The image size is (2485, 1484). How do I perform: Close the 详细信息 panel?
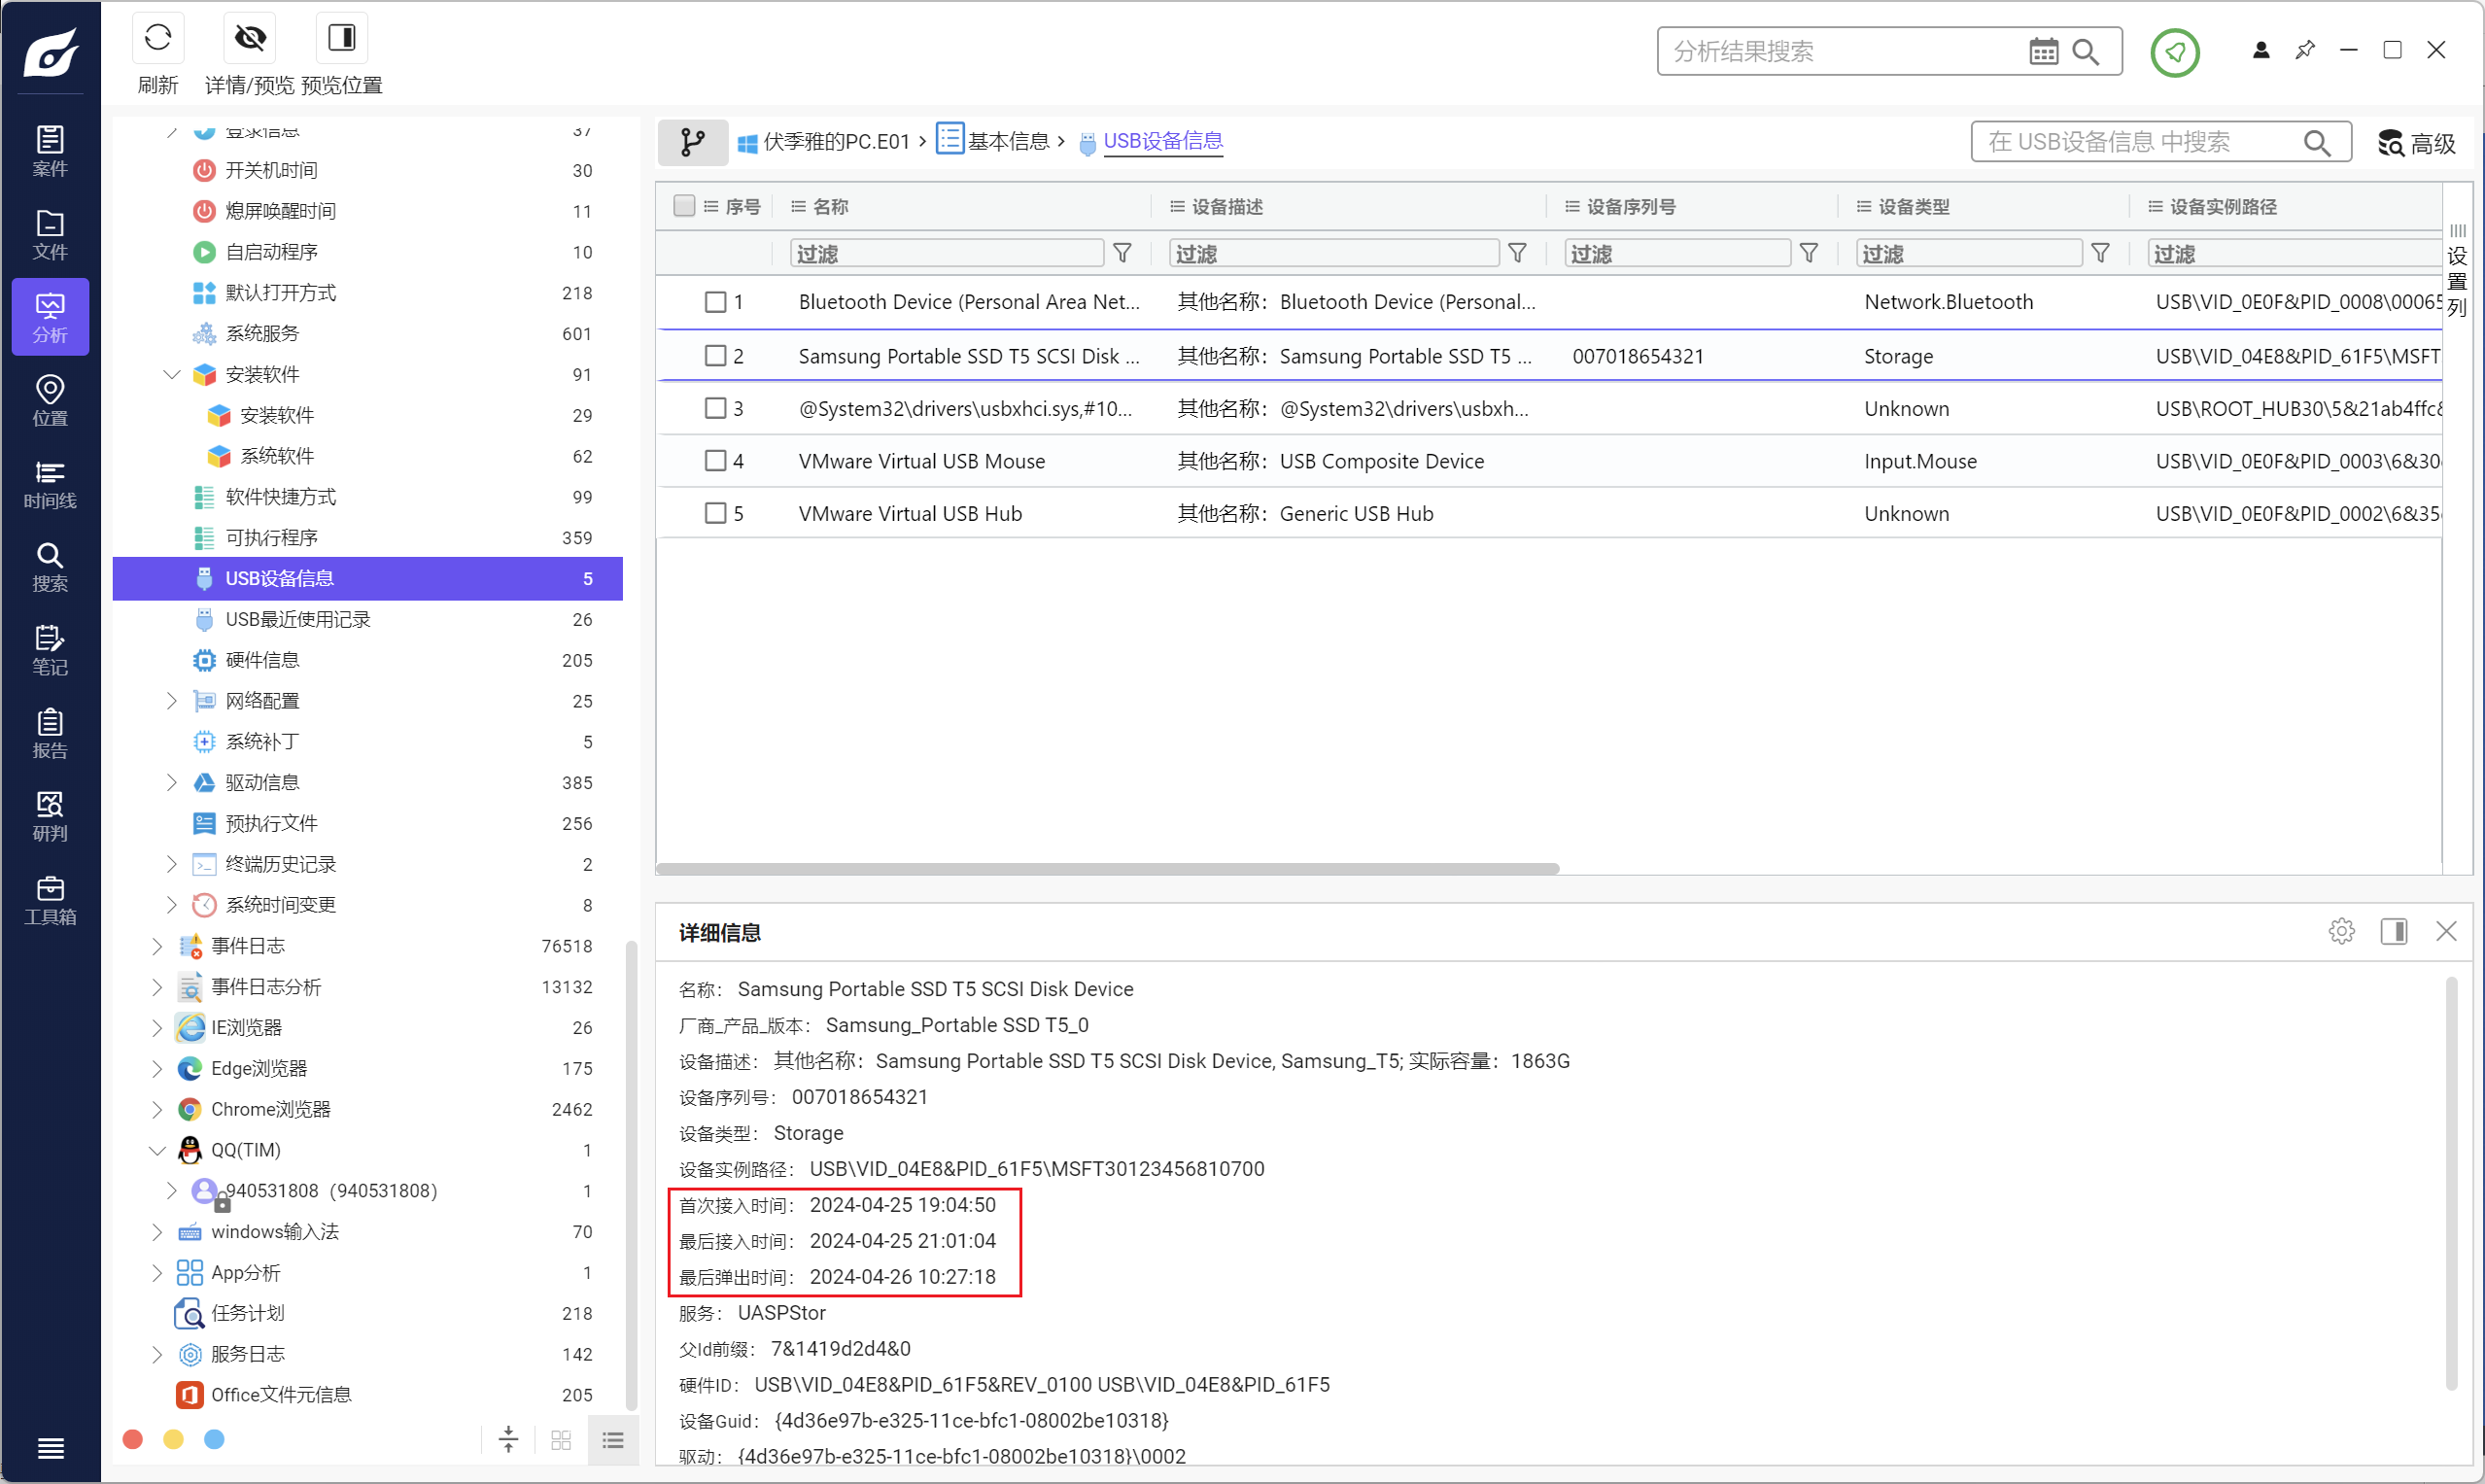pos(2446,931)
